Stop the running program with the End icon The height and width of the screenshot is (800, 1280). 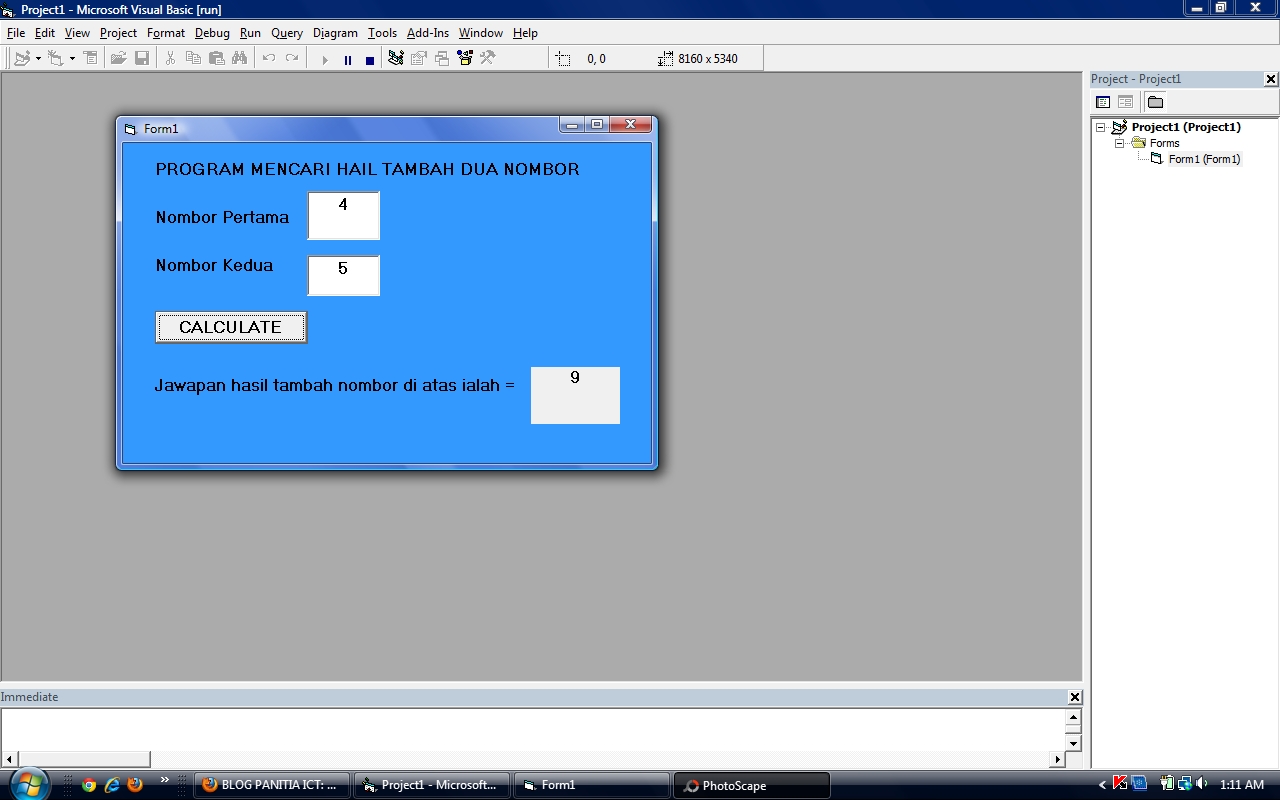tap(368, 59)
